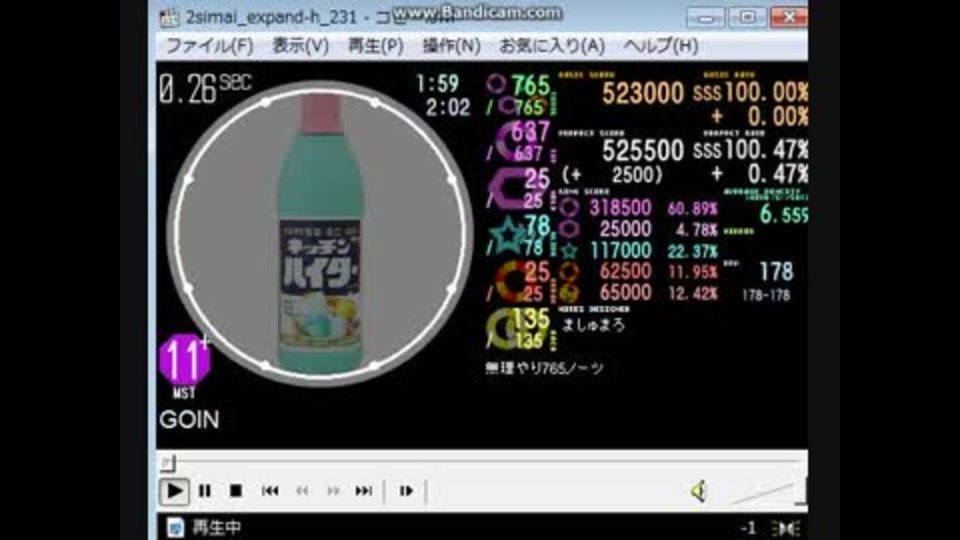Click the 1:59 time text

pyautogui.click(x=437, y=83)
